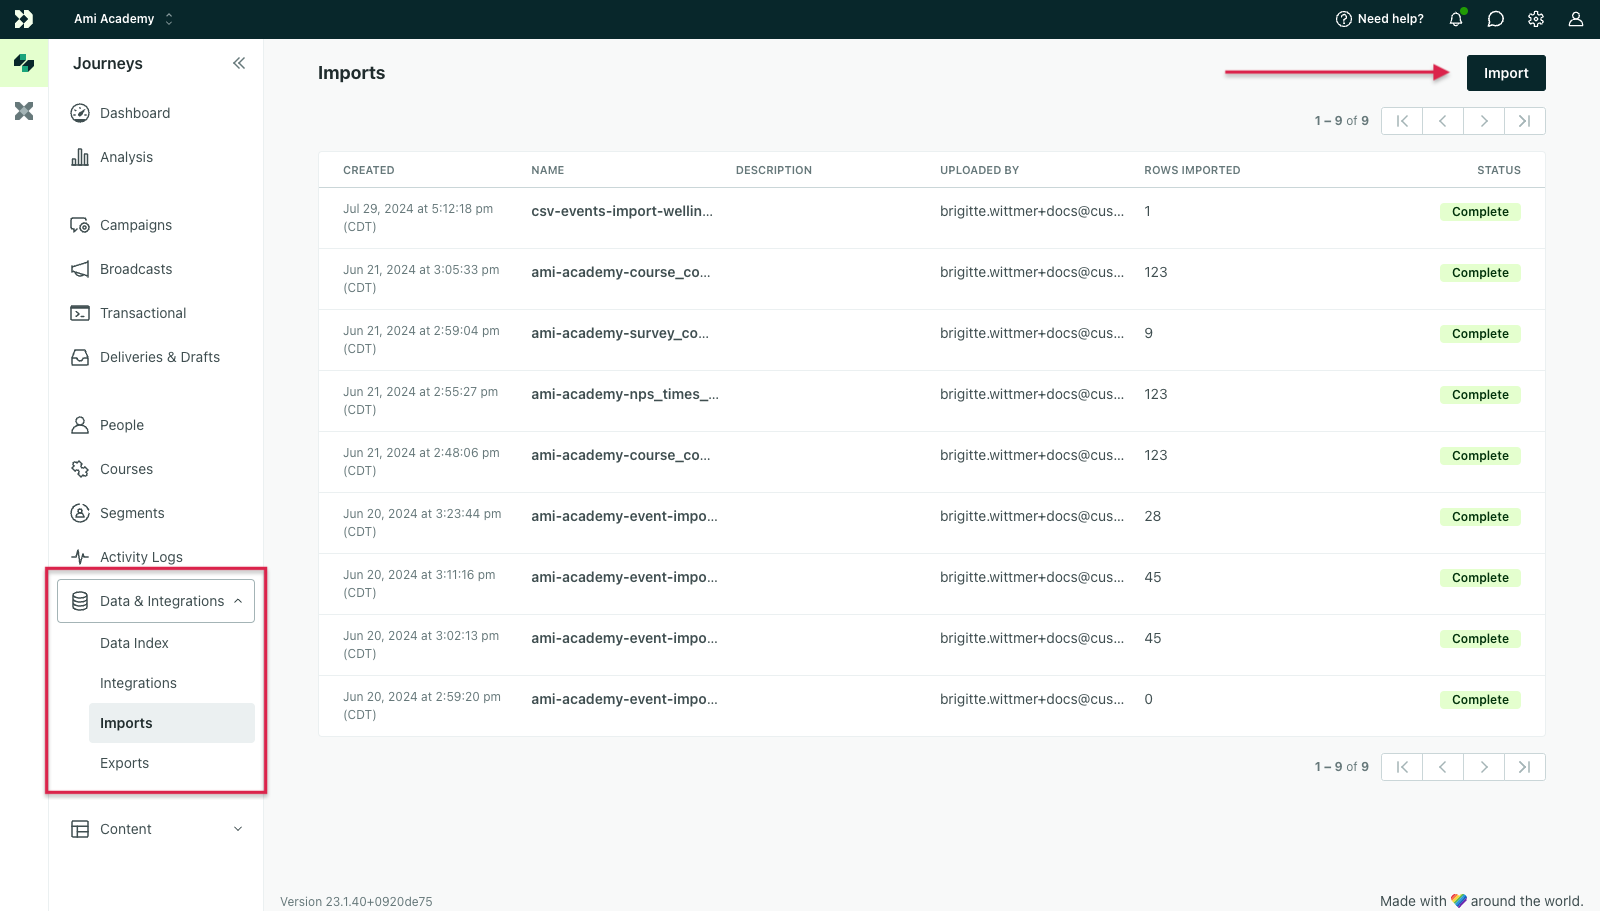Viewport: 1600px width, 911px height.
Task: Click the Customer.io logo icon
Action: [x=24, y=19]
